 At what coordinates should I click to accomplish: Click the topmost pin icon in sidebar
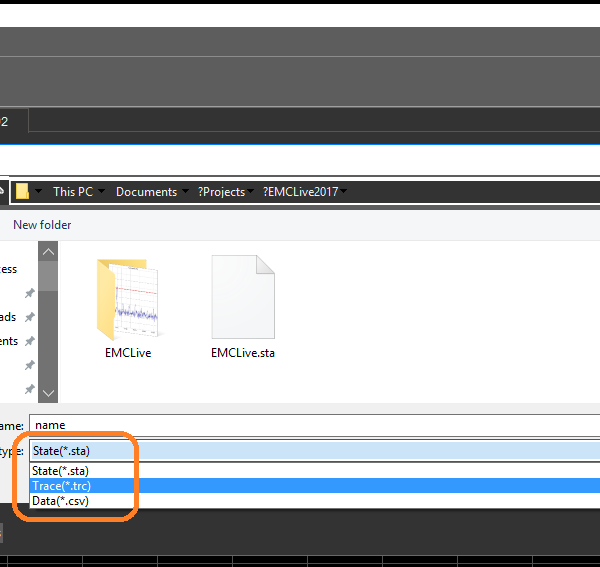tap(30, 293)
